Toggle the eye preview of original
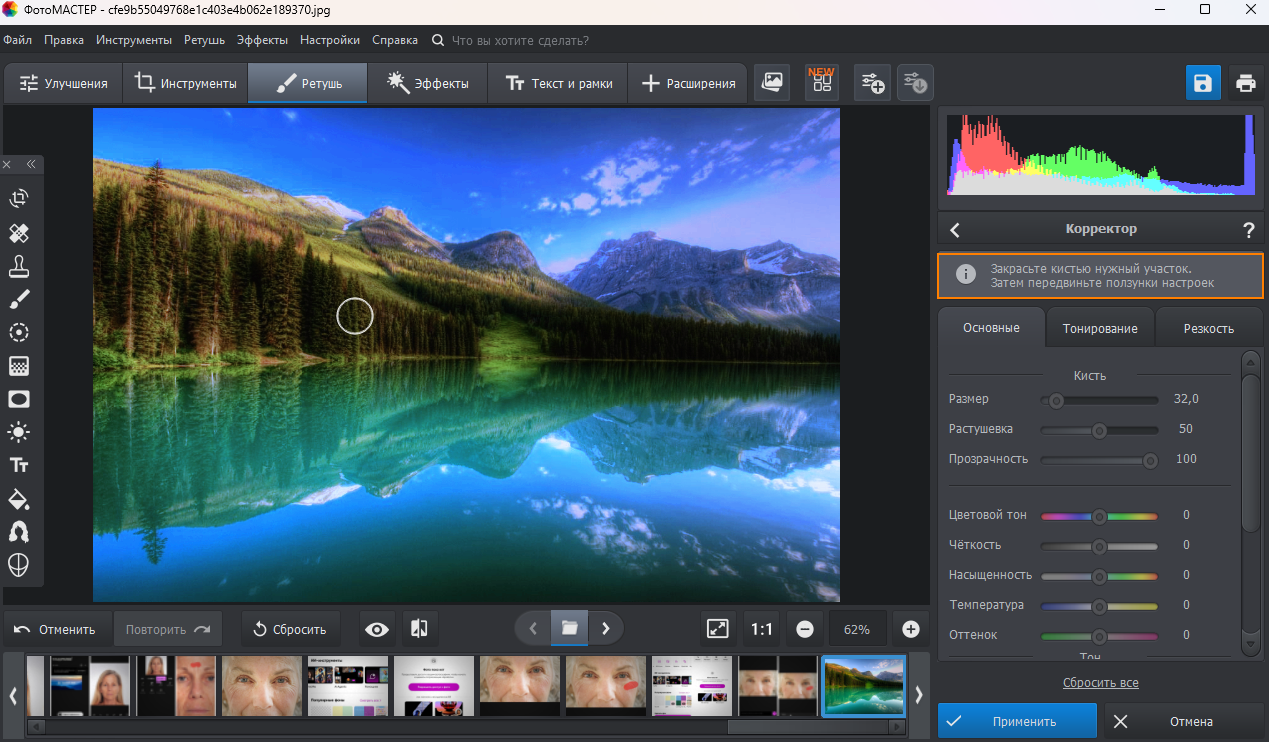1269x742 pixels. (377, 629)
